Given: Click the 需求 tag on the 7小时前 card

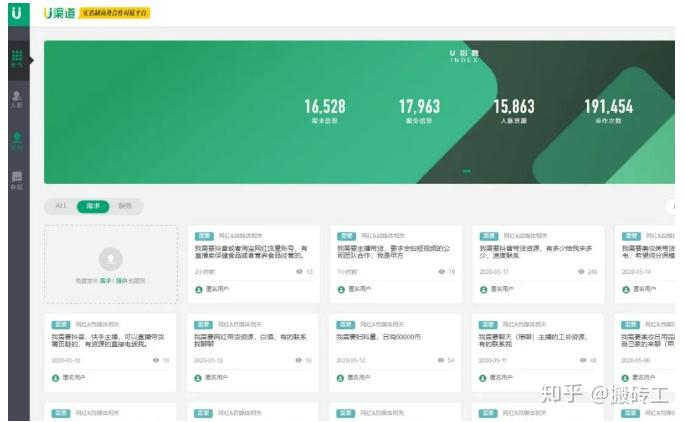Looking at the screenshot, I should [346, 236].
